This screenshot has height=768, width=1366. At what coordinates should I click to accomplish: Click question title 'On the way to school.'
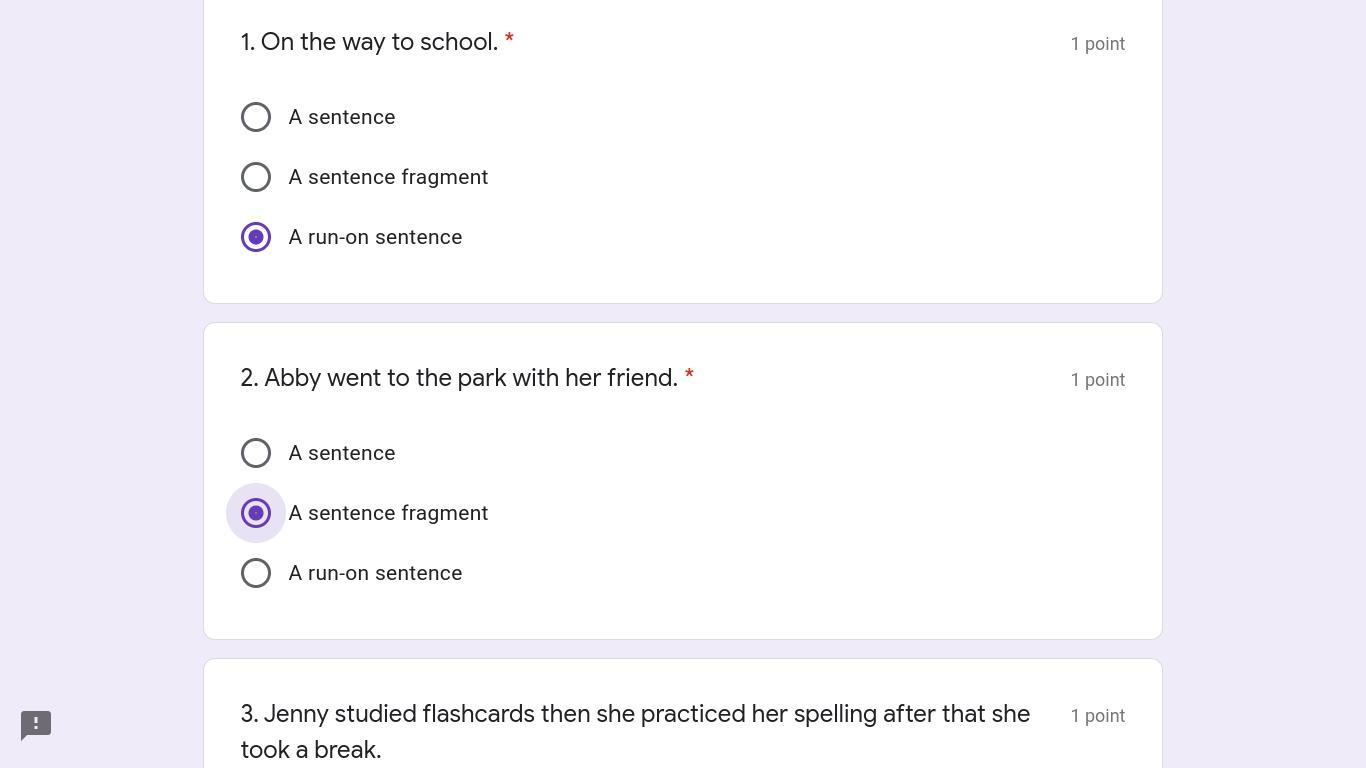click(369, 42)
